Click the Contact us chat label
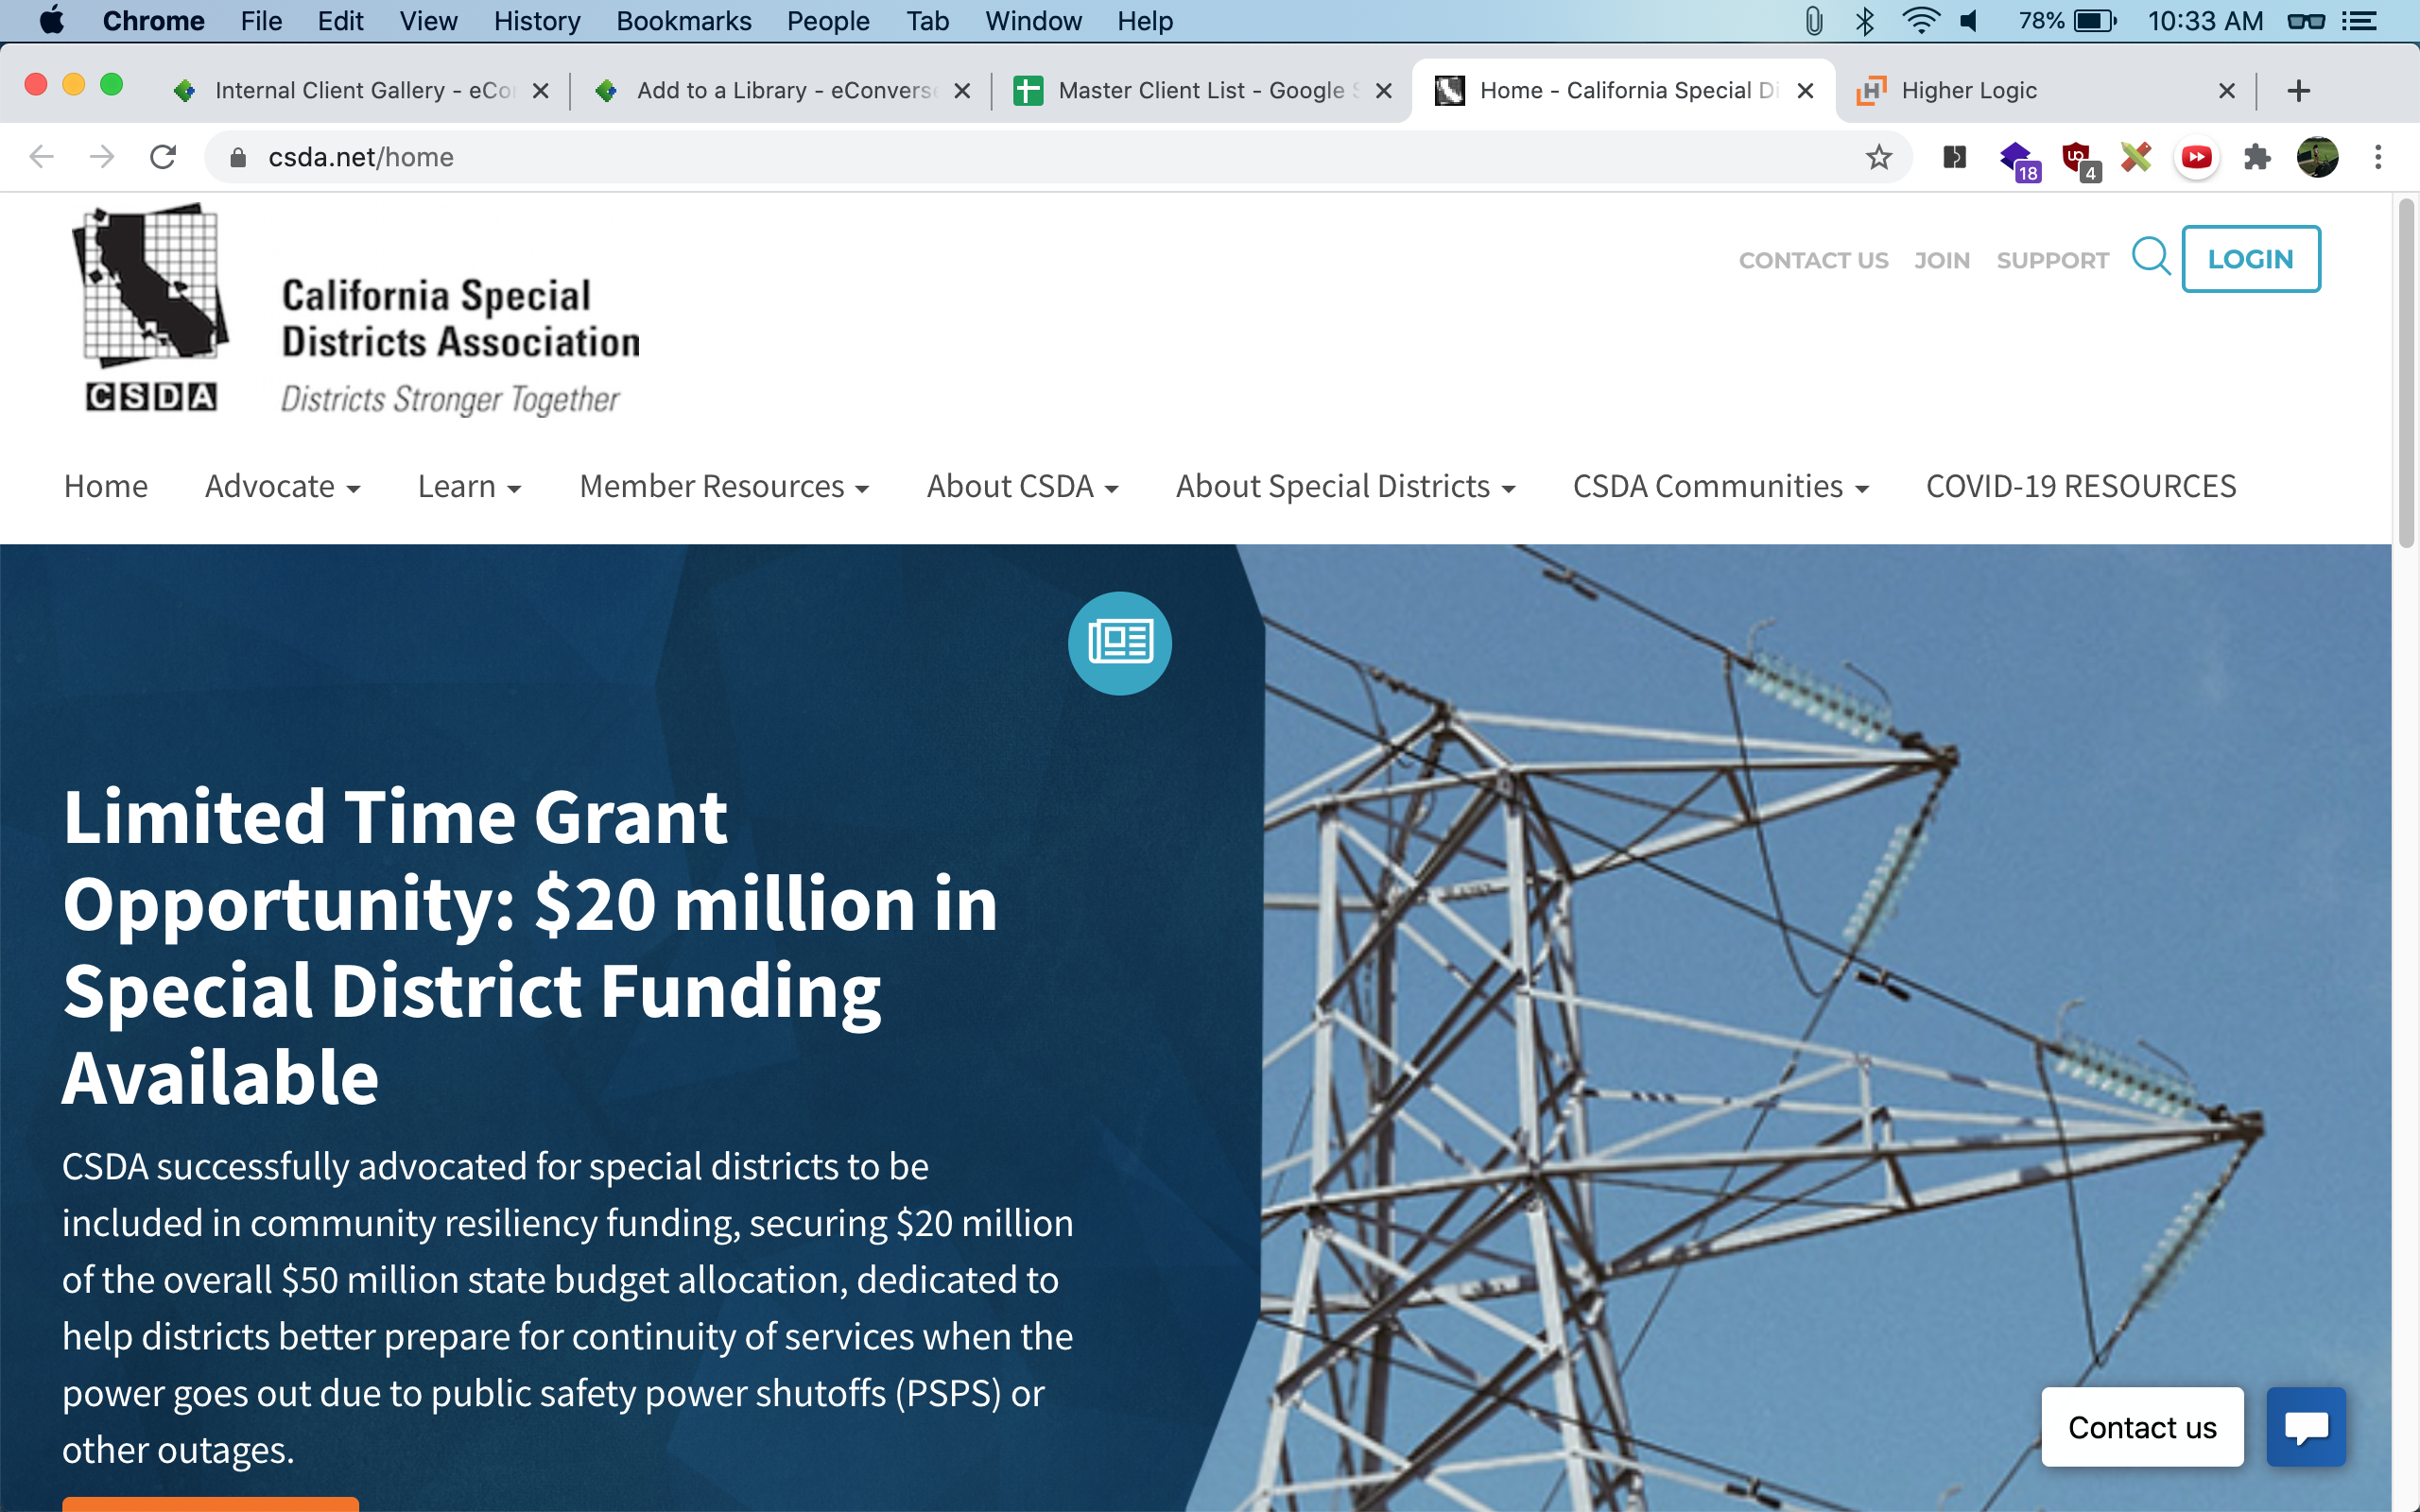 2141,1427
